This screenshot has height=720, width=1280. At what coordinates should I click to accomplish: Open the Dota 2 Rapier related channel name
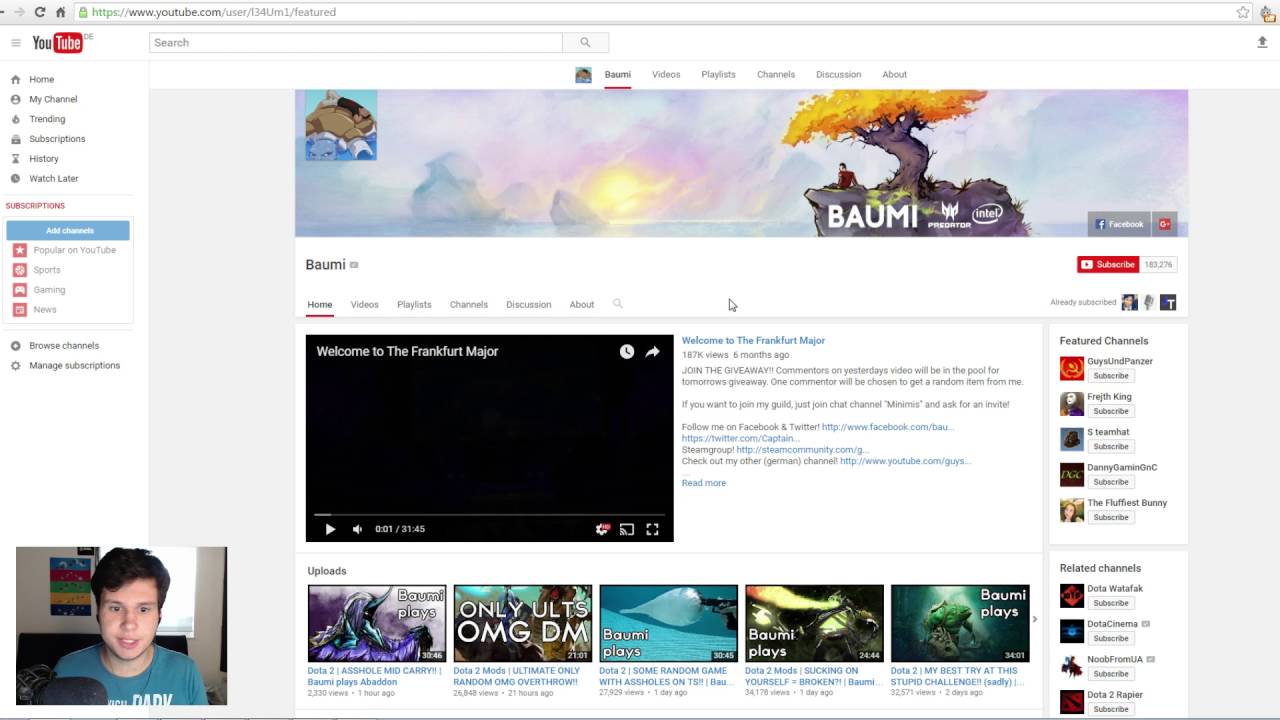pyautogui.click(x=1115, y=695)
